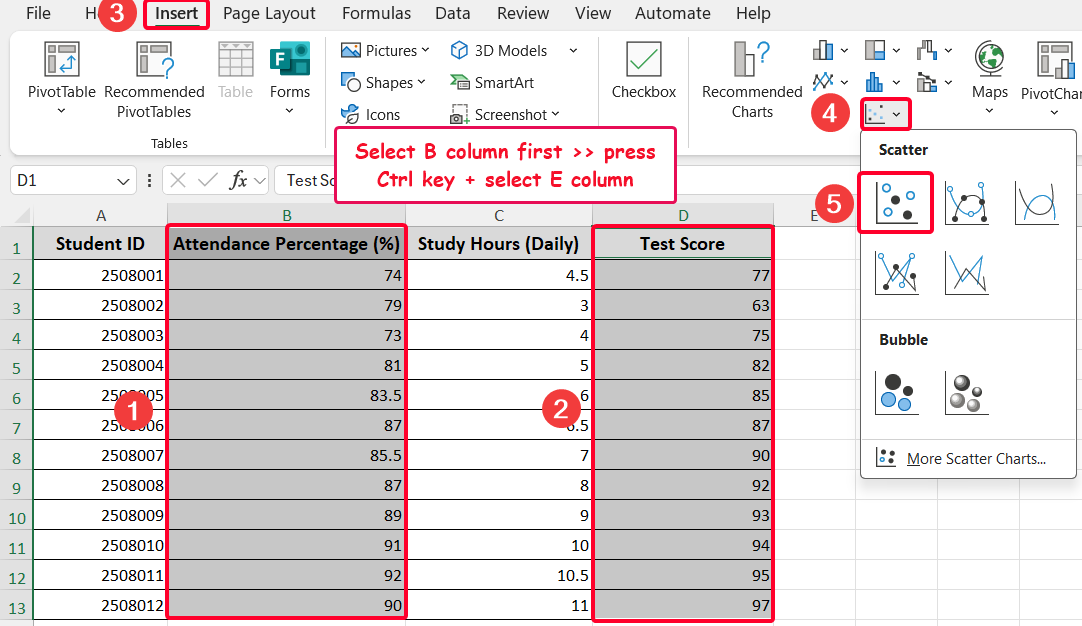The height and width of the screenshot is (626, 1082).
Task: Select the Study Hours (Daily) header cell
Action: click(x=498, y=243)
